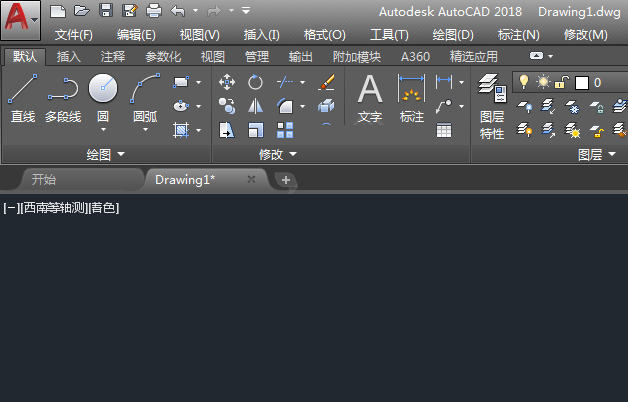Open the 格式(O) menu
The height and width of the screenshot is (402, 628).
click(324, 35)
